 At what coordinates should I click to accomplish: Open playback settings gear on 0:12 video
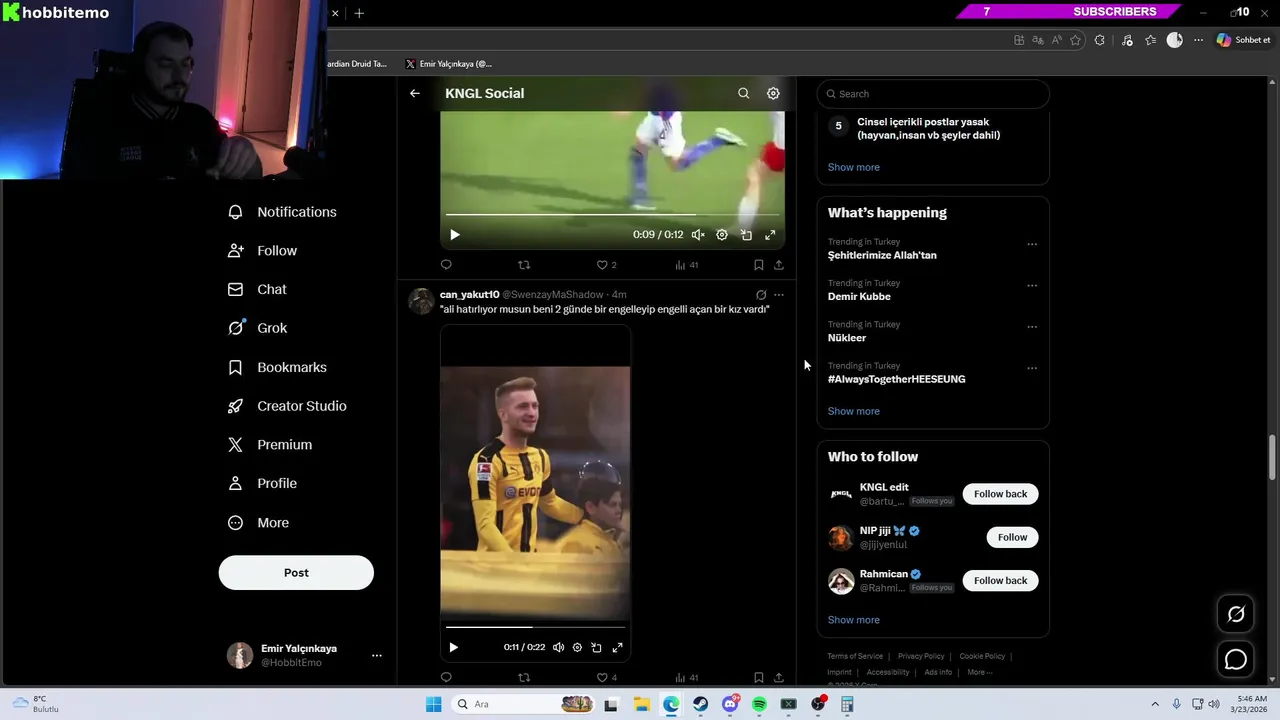pyautogui.click(x=722, y=235)
